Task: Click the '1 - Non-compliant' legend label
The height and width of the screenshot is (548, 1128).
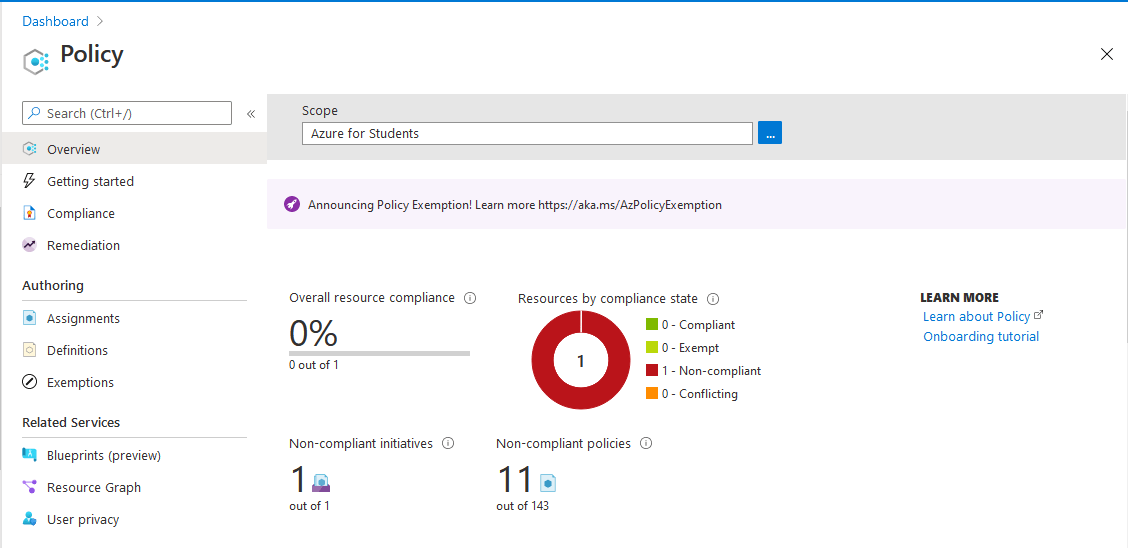Action: pos(711,371)
